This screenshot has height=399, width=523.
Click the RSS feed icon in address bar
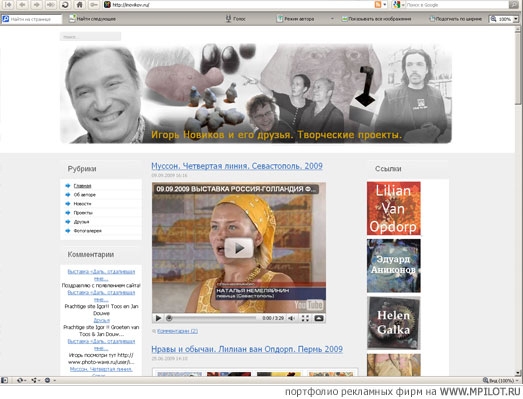(378, 5)
